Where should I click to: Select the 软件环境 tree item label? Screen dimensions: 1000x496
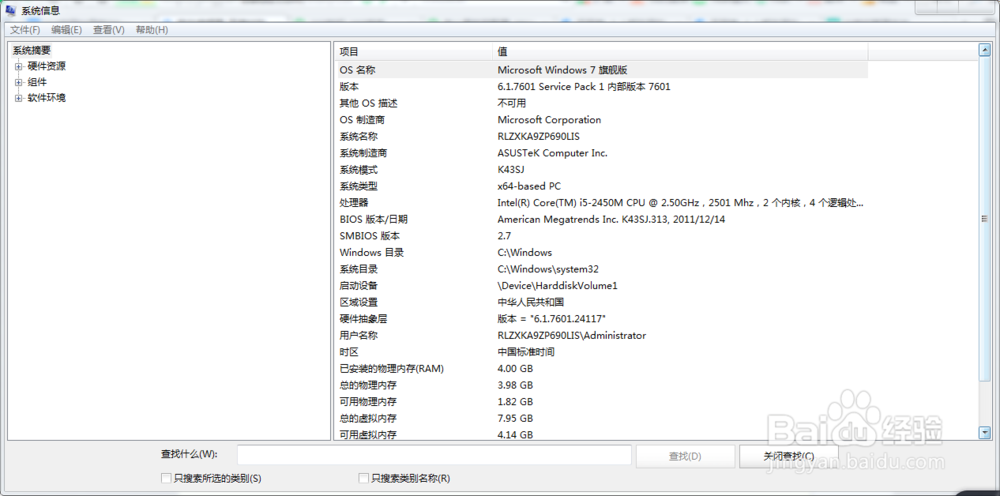point(47,98)
